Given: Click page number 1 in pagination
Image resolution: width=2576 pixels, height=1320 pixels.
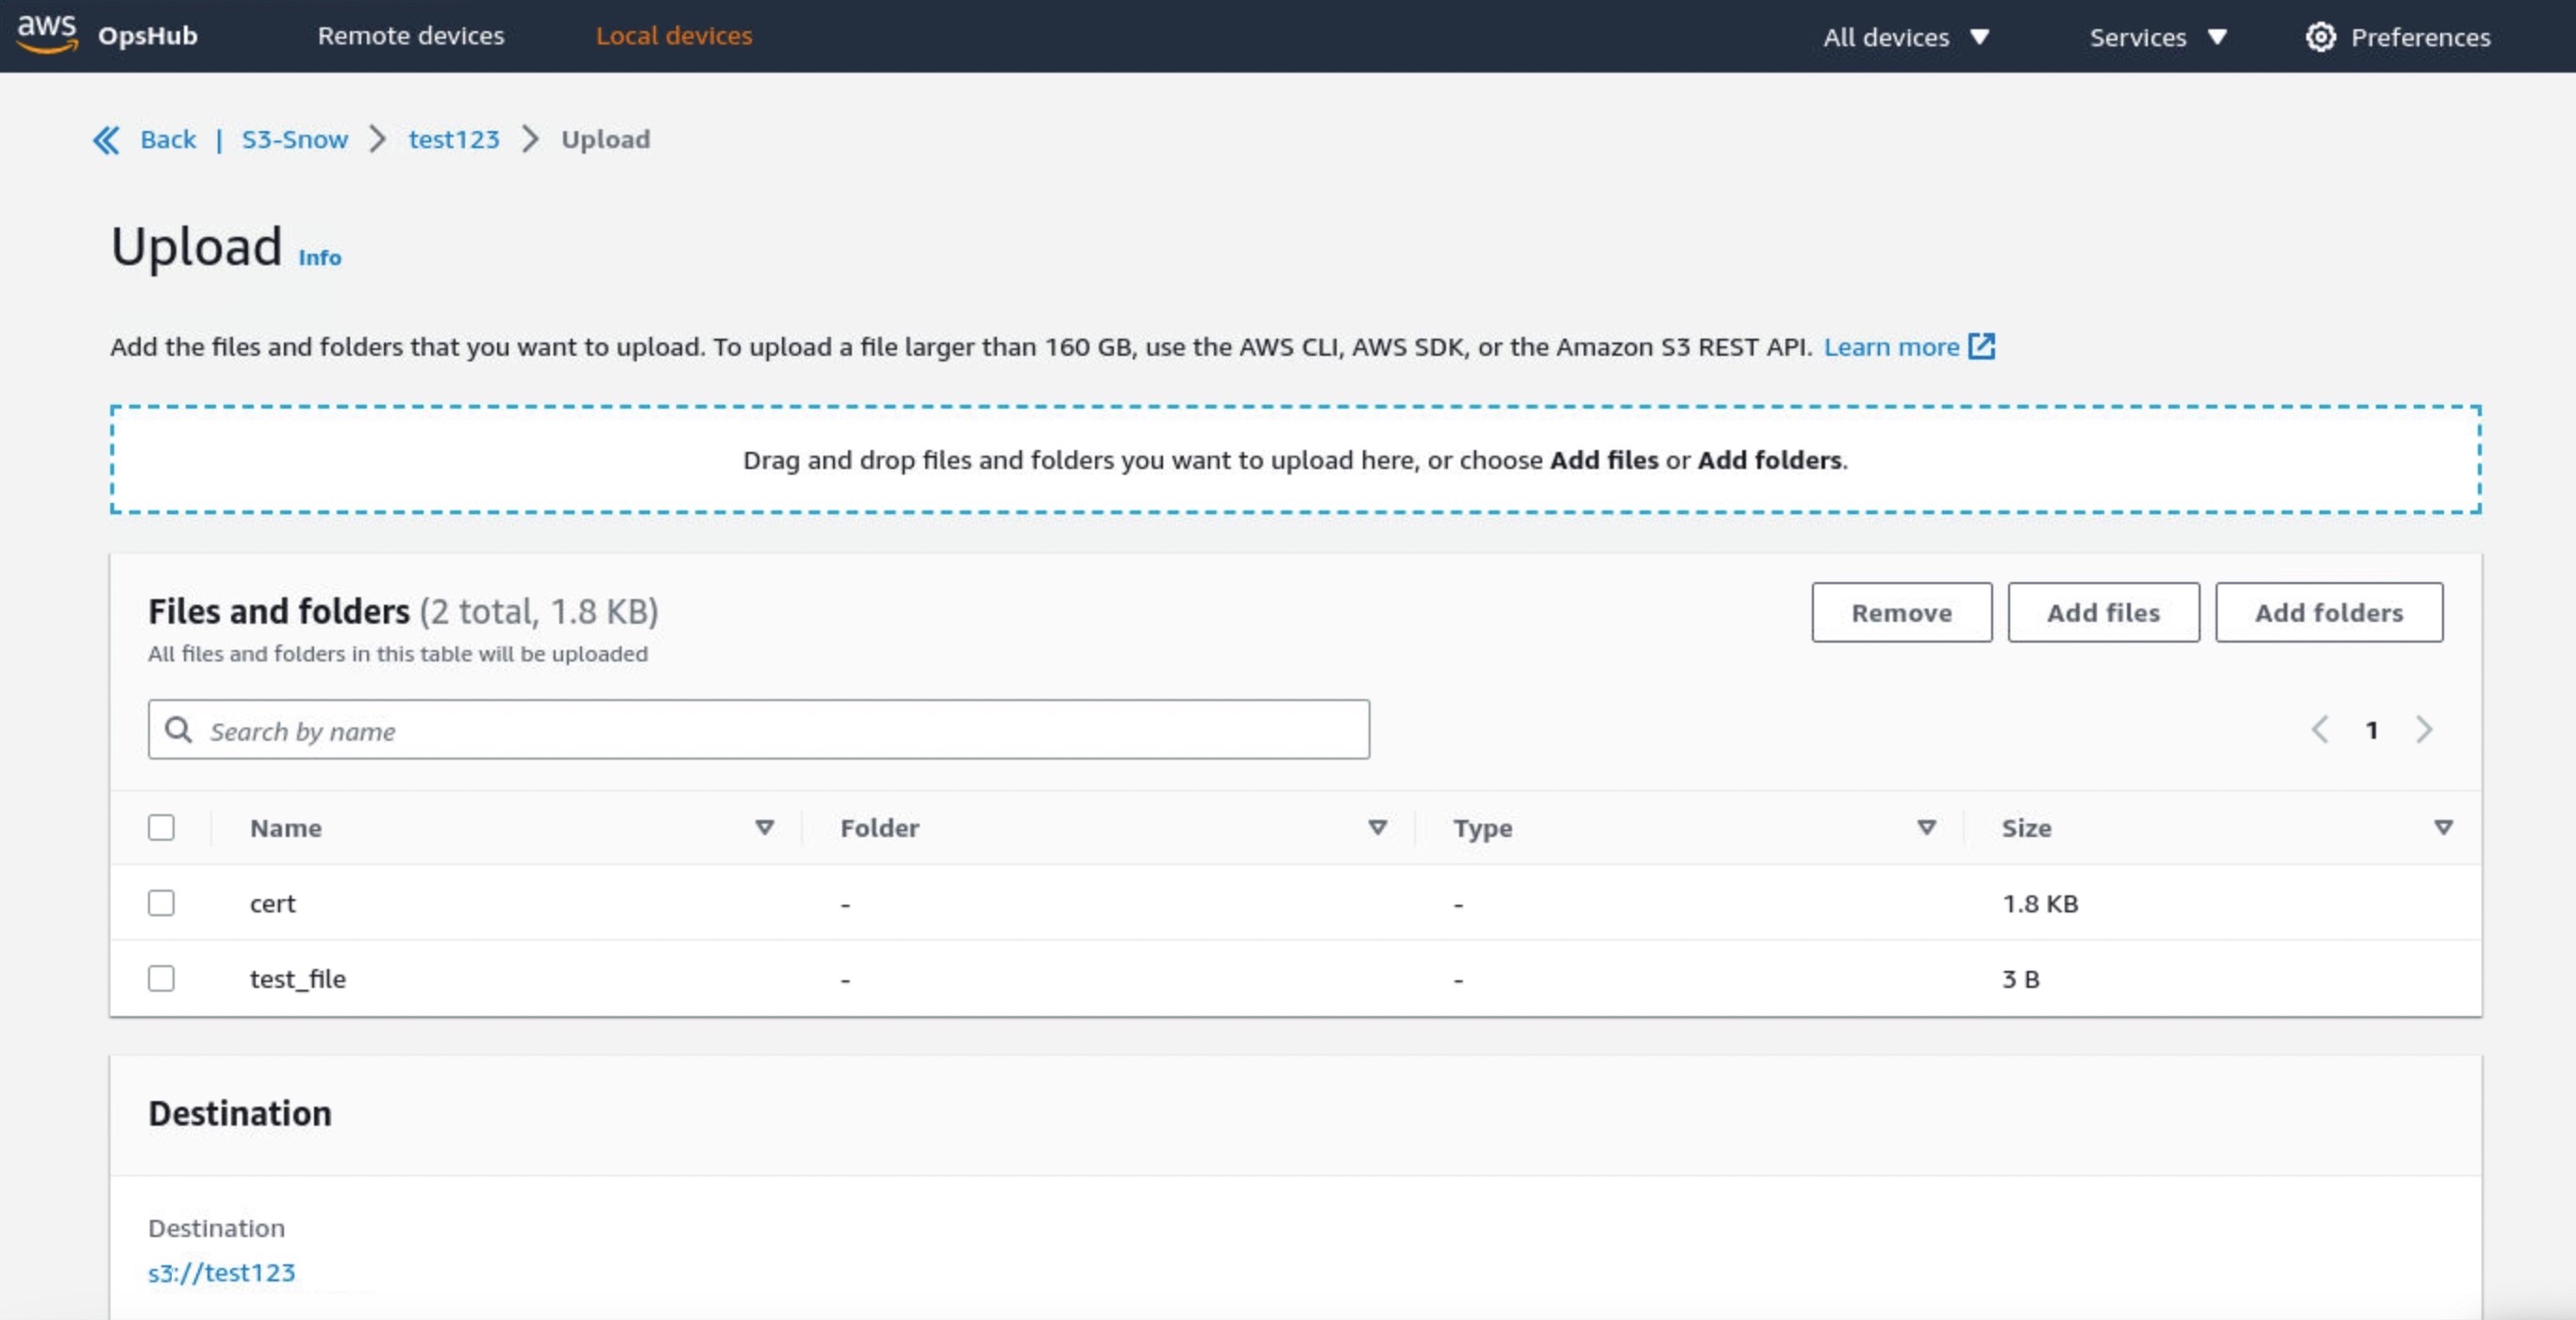Looking at the screenshot, I should (2371, 730).
